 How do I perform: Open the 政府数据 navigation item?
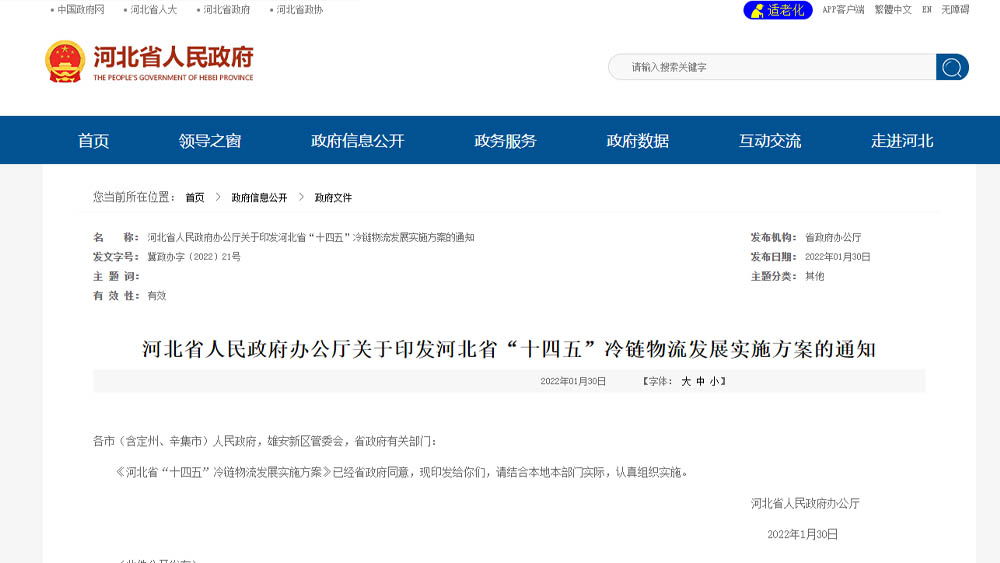pyautogui.click(x=638, y=141)
